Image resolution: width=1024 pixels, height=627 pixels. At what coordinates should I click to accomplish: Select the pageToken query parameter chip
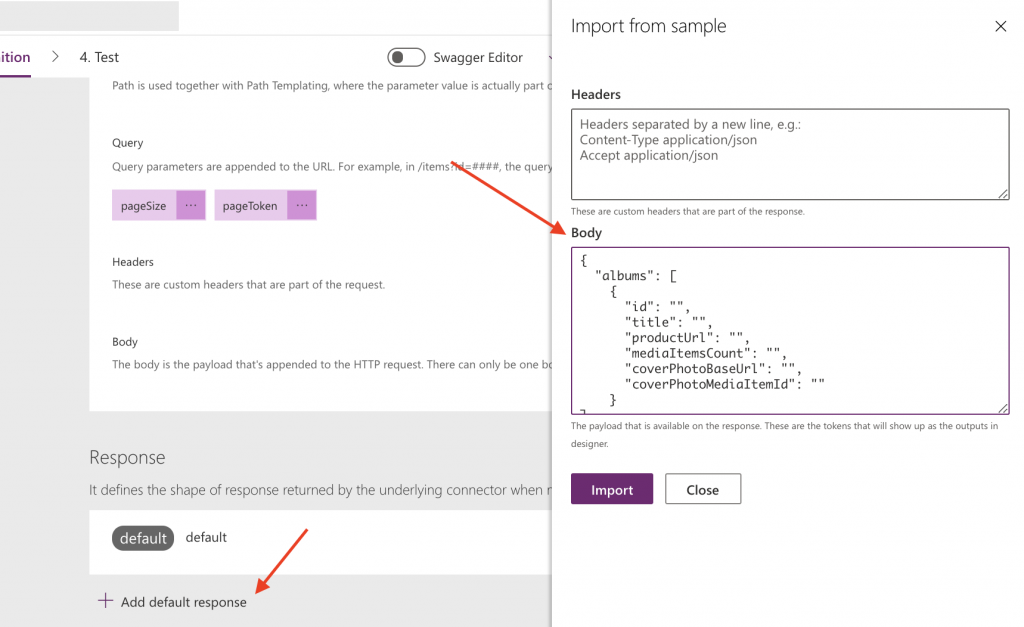250,206
